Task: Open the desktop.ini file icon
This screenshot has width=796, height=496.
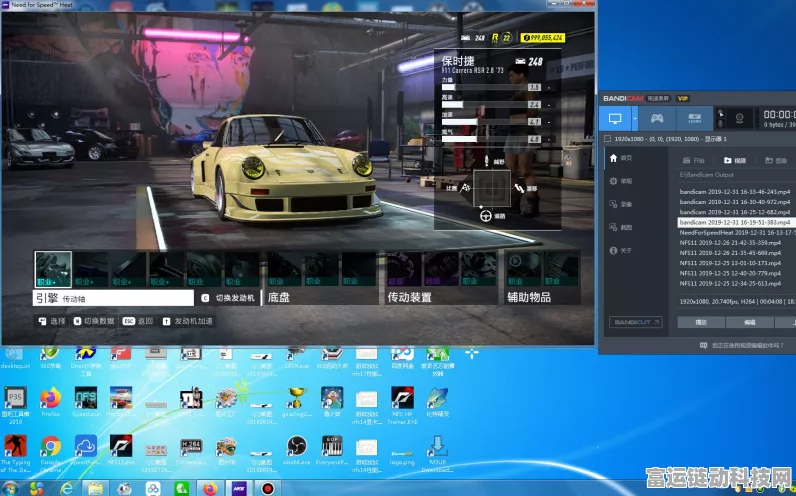Action: [x=15, y=358]
